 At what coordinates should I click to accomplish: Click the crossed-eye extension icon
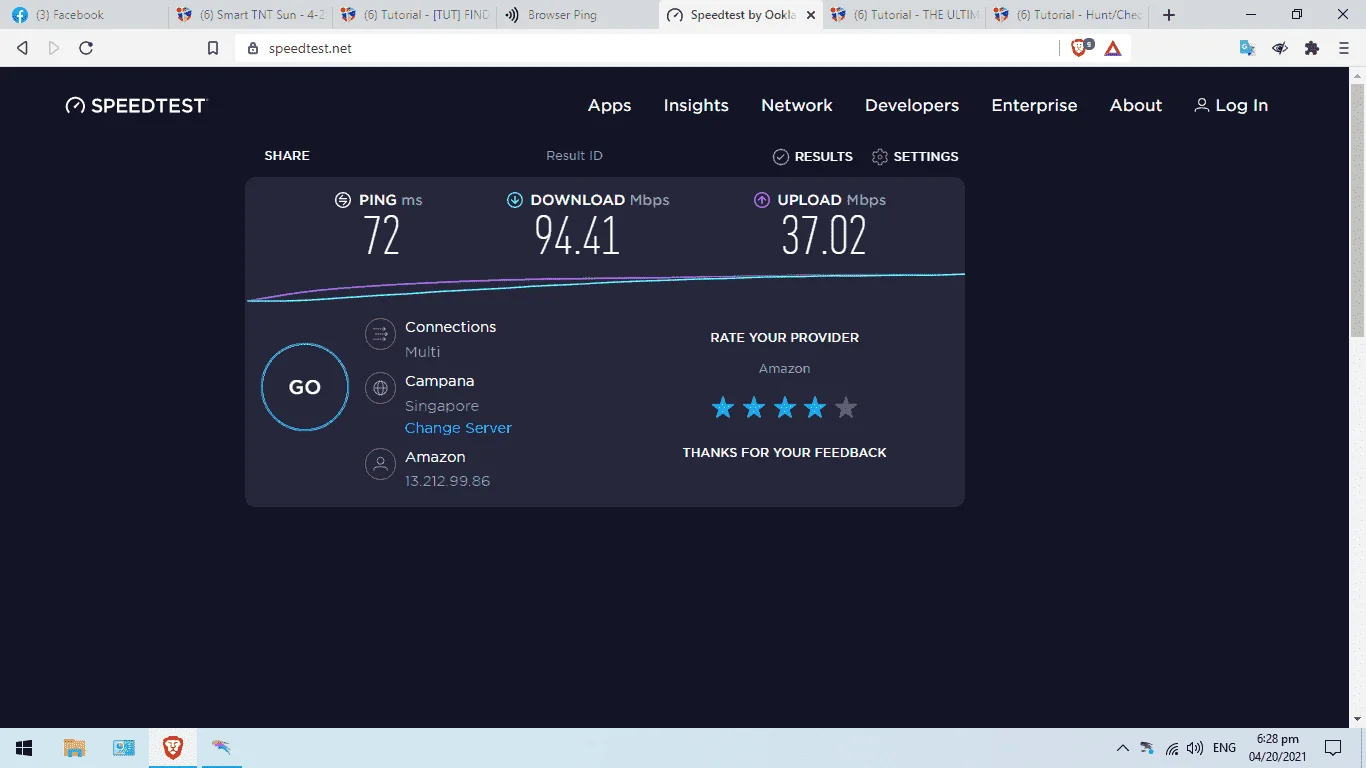click(1279, 48)
